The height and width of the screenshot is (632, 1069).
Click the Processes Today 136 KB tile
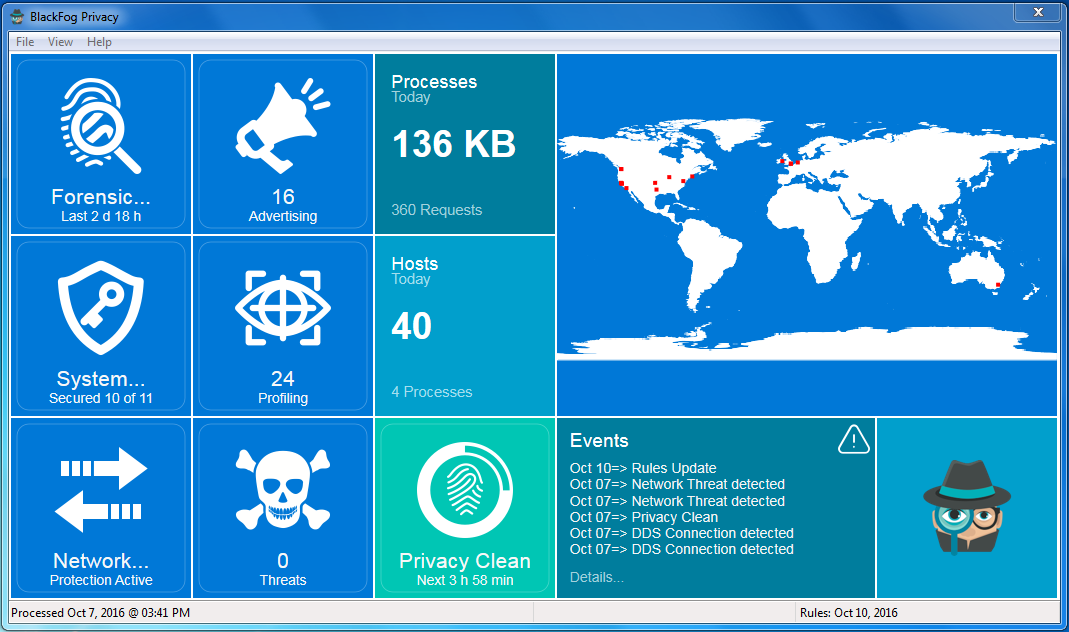click(465, 145)
